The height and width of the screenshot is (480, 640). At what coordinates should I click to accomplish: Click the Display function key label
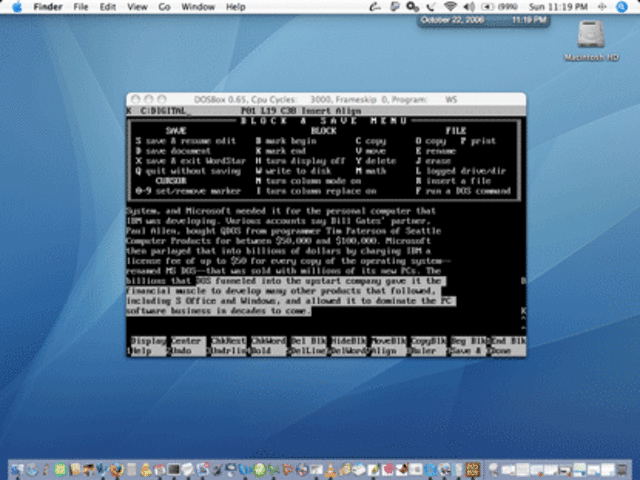tap(149, 341)
